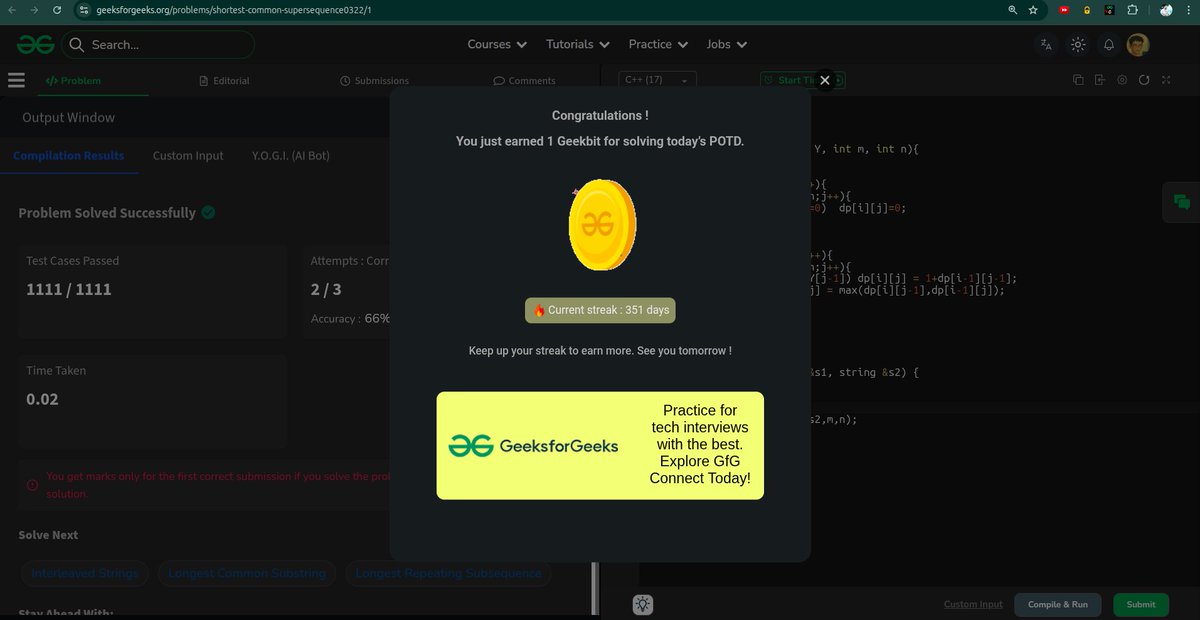Click the GeeksforGeeks logo in header
This screenshot has height=620, width=1200.
(x=34, y=44)
